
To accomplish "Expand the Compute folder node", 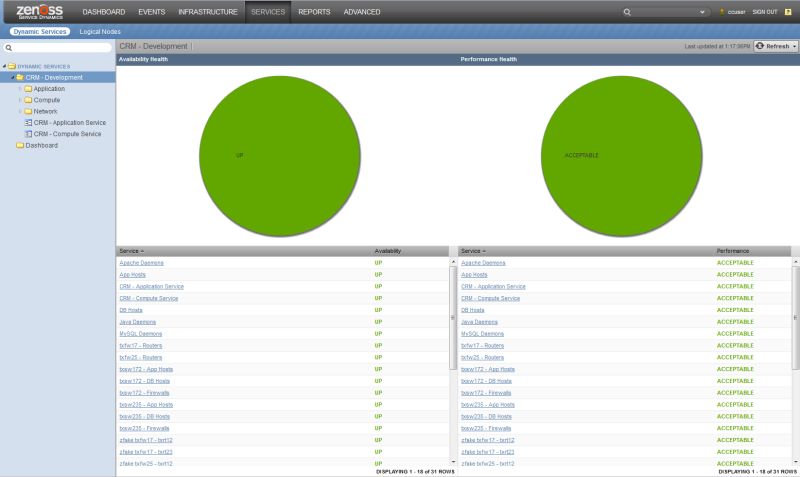I will click(20, 100).
